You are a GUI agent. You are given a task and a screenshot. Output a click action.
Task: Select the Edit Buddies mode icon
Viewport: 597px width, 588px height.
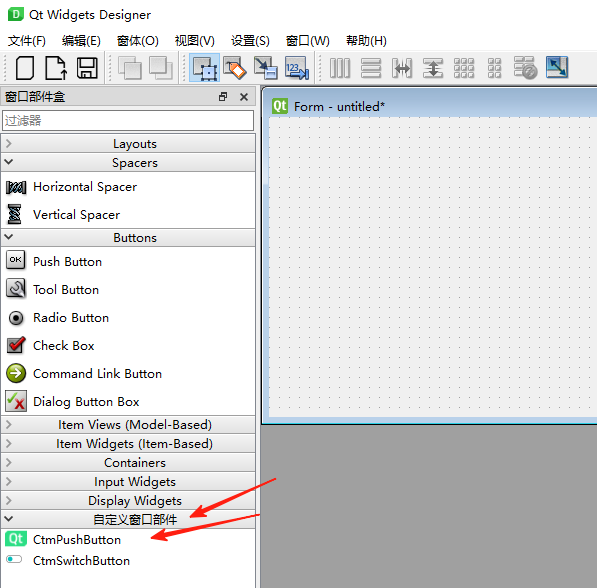[266, 68]
